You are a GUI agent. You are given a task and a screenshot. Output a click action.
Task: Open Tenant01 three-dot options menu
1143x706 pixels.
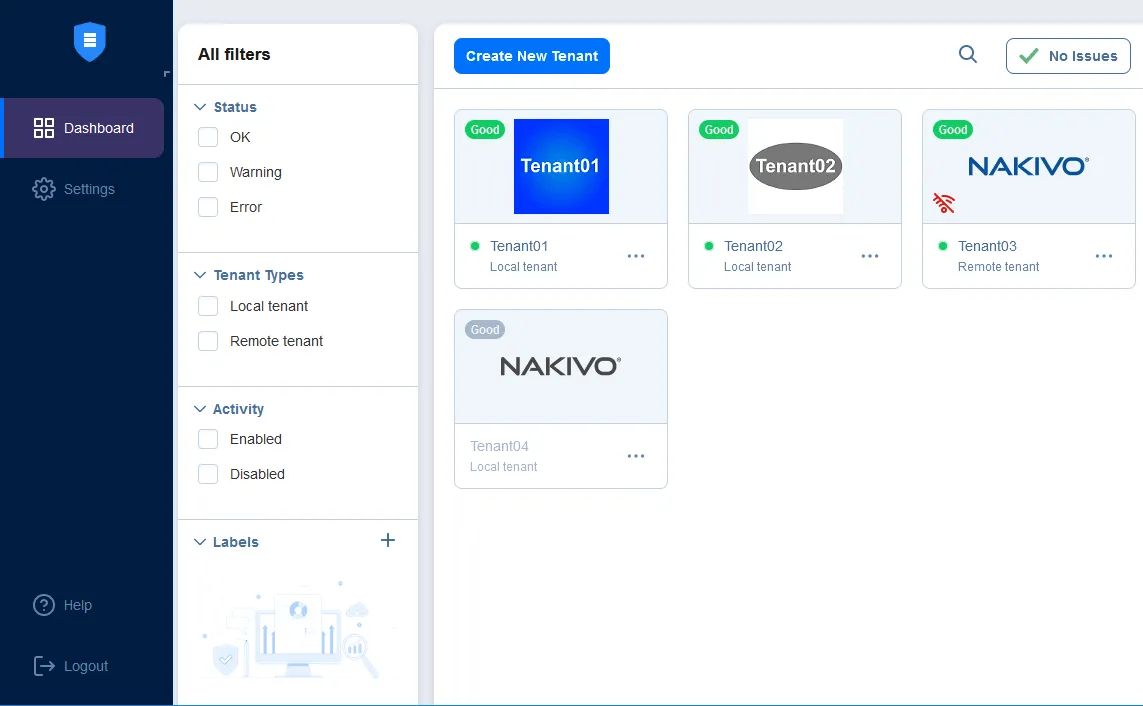[636, 256]
